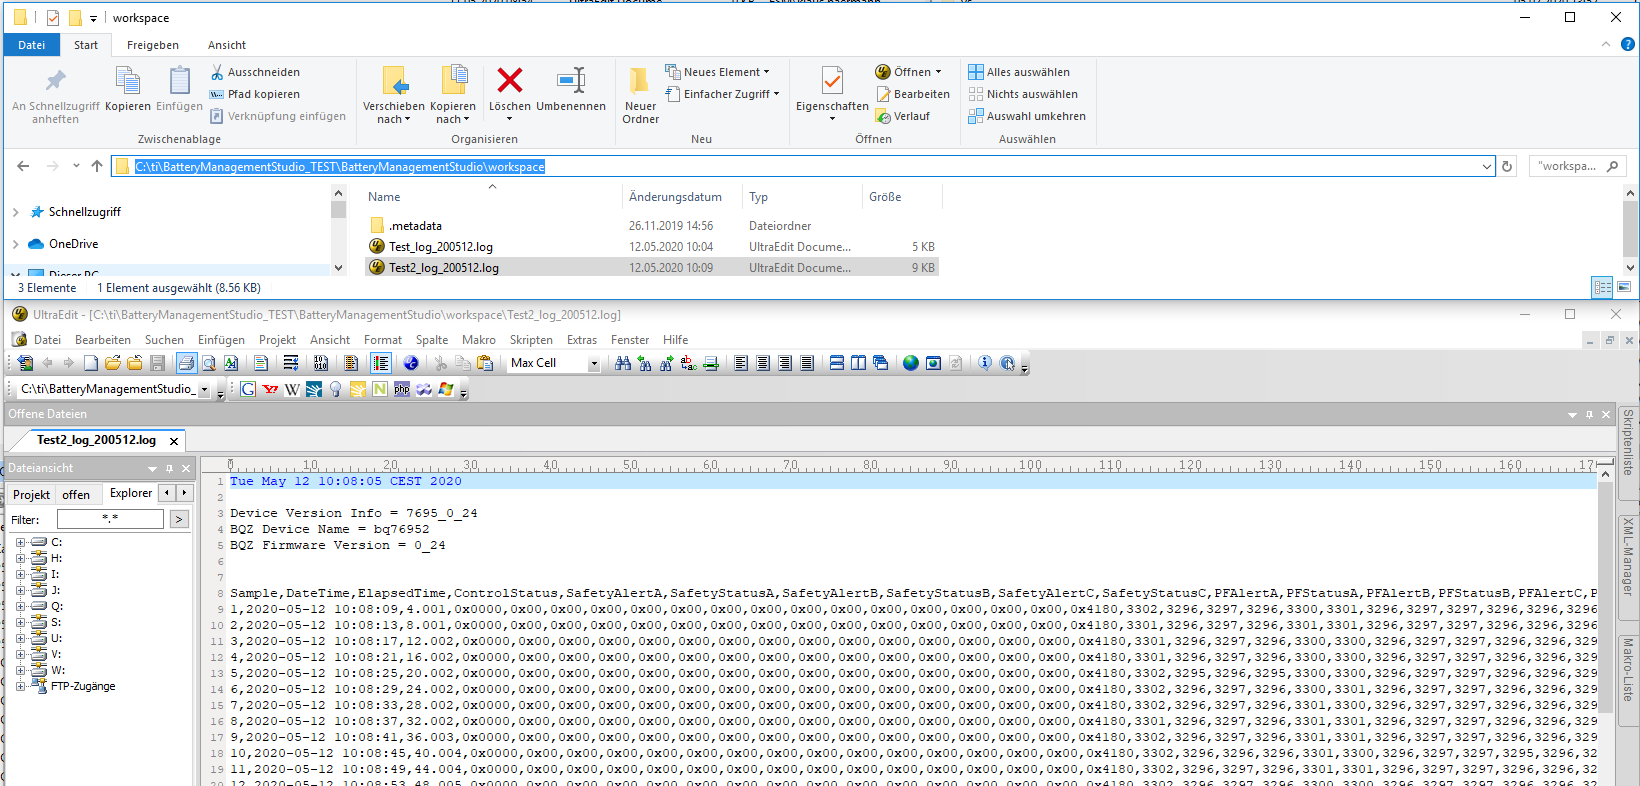Open the Max Cell dropdown
Image resolution: width=1640 pixels, height=786 pixels.
594,364
